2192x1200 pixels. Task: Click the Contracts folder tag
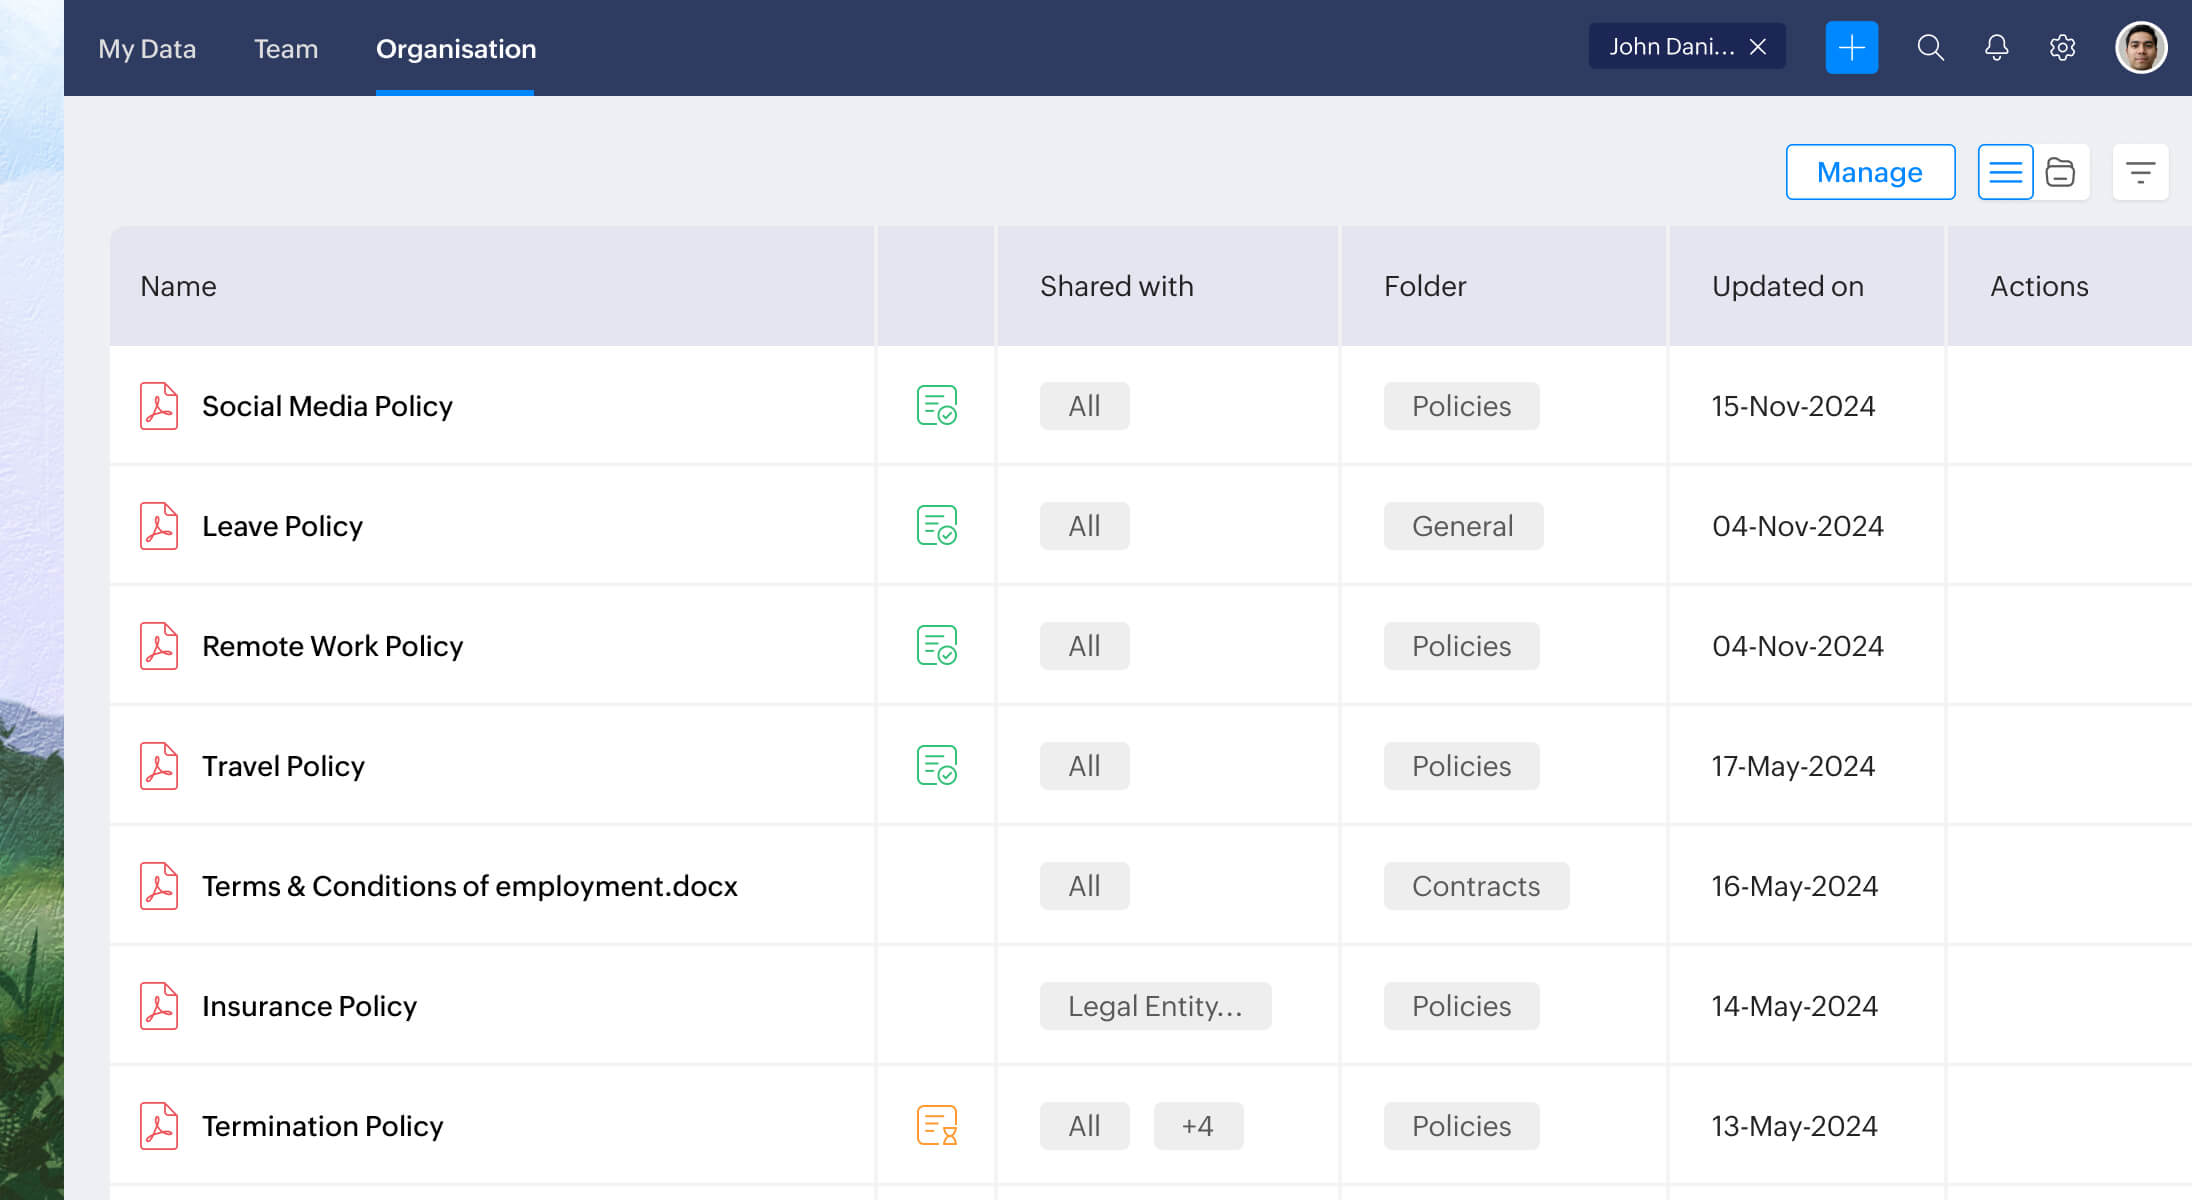click(x=1475, y=885)
